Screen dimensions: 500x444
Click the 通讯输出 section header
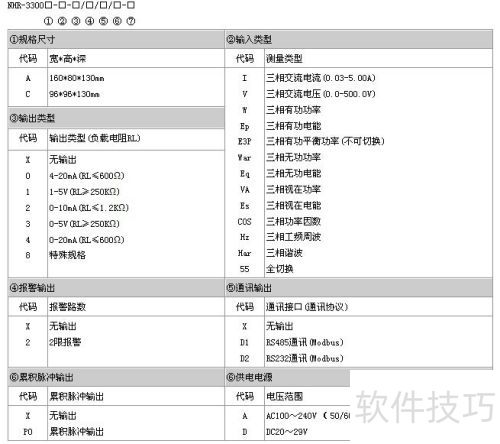coord(359,288)
